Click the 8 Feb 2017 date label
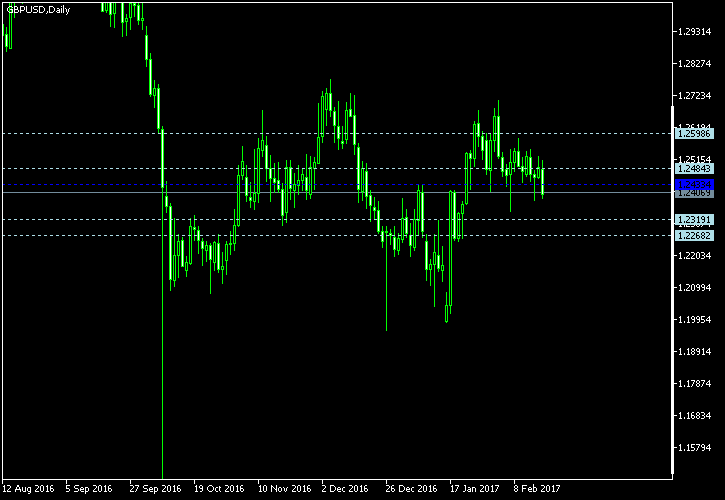Image resolution: width=725 pixels, height=500 pixels. (537, 488)
